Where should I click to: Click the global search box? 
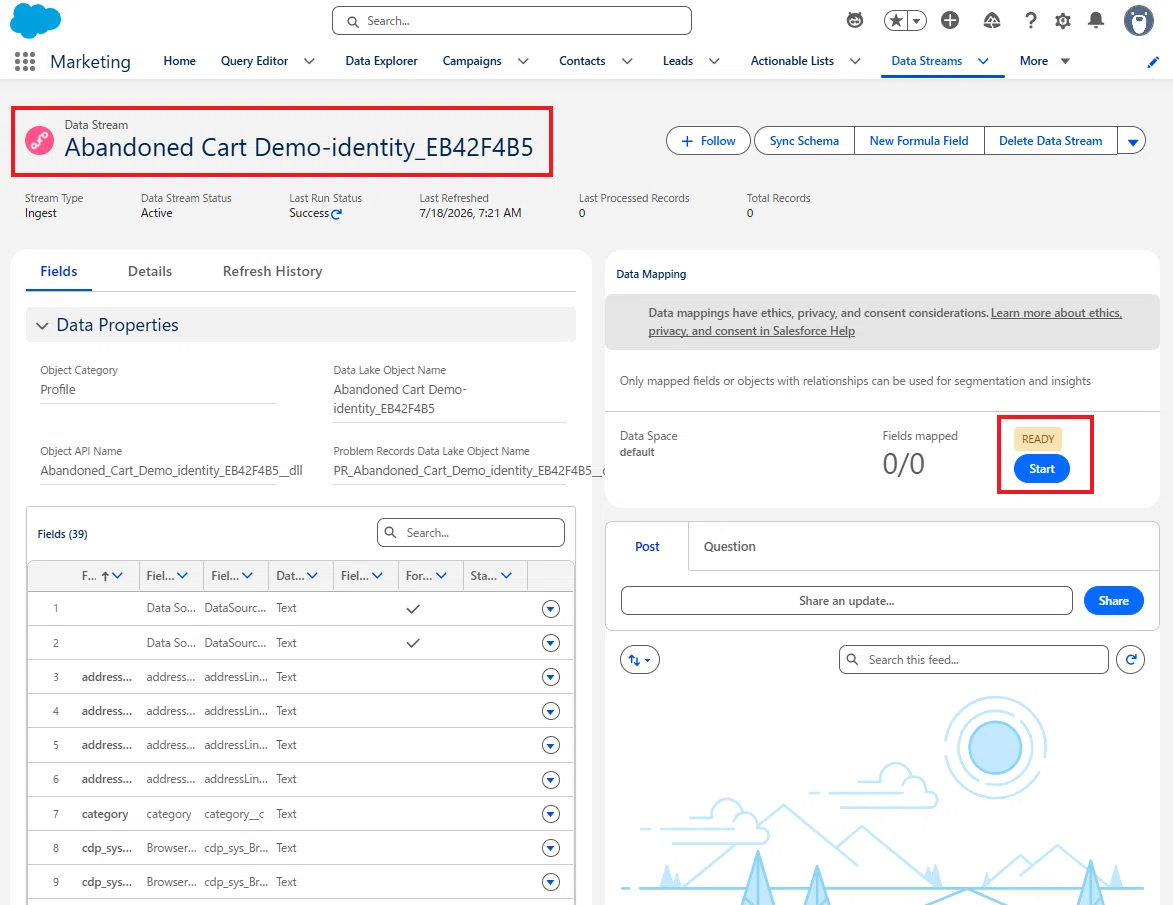click(512, 21)
